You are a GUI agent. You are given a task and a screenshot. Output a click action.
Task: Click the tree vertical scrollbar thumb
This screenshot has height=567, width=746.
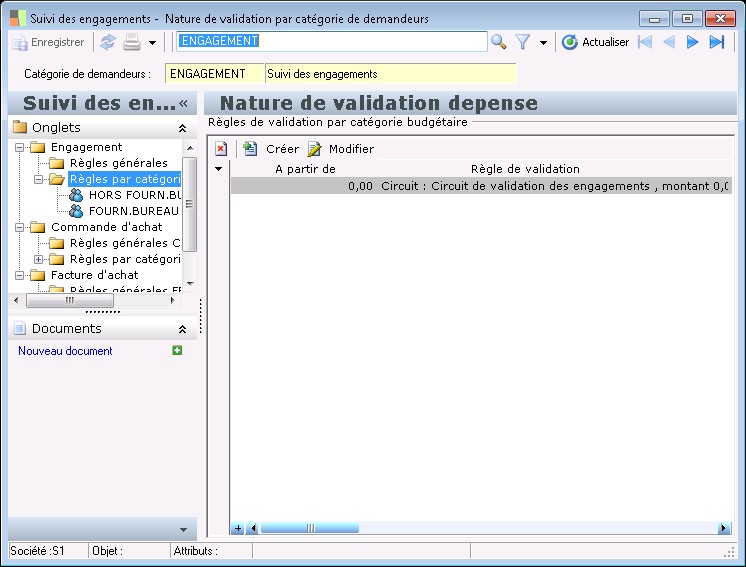(190, 204)
